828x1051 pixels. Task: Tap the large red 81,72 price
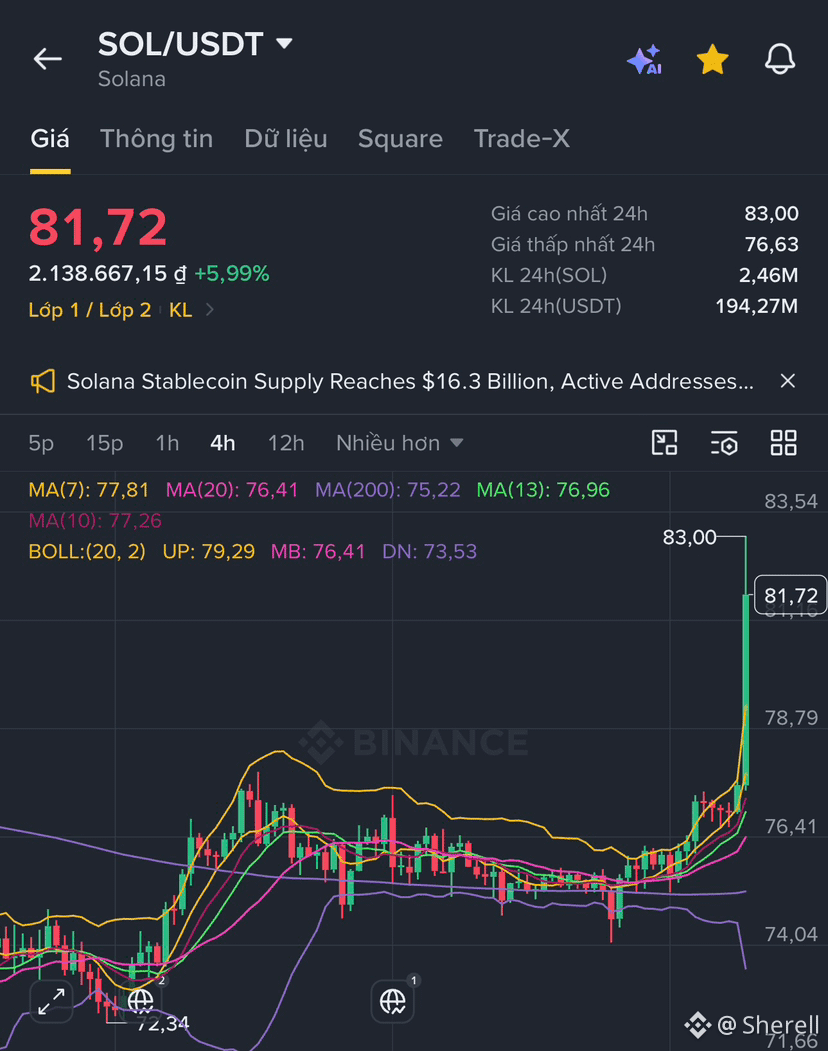point(98,227)
